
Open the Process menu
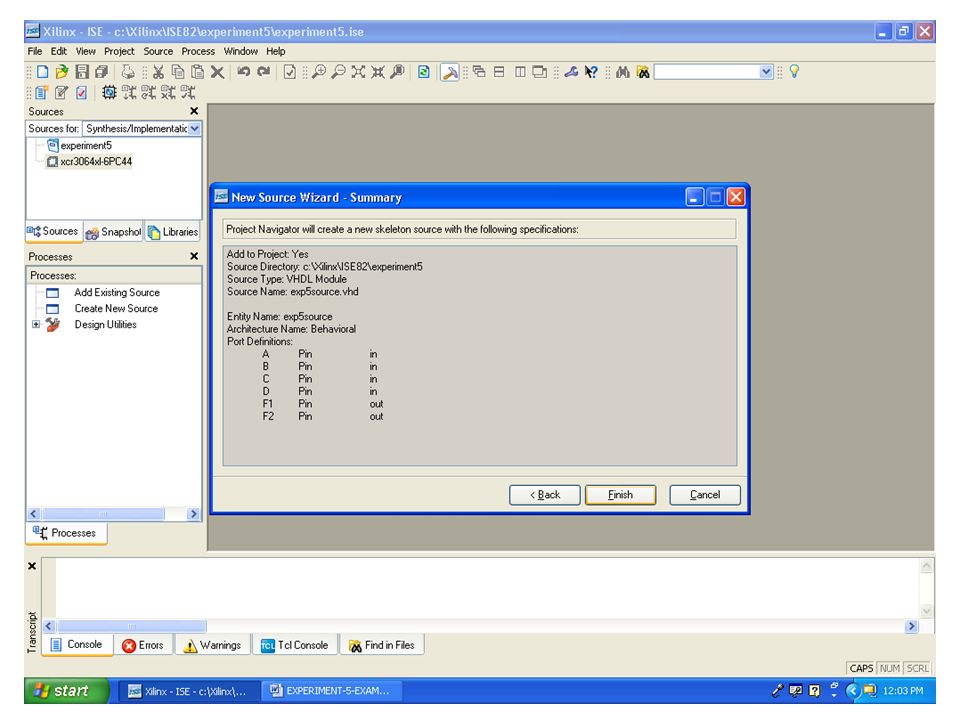[x=198, y=51]
